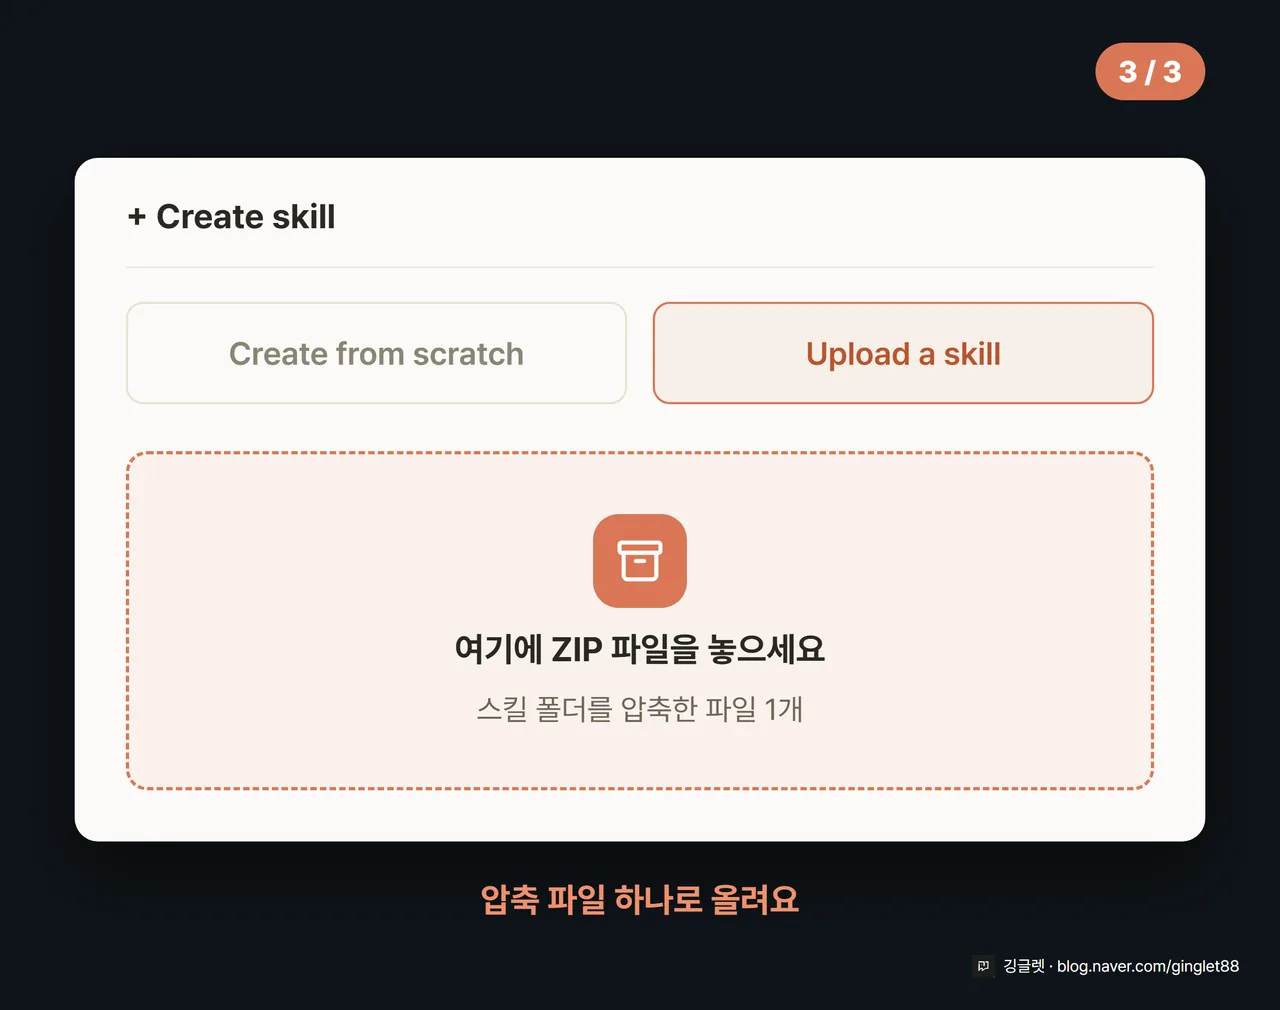Click the '+ Create skill' heading

231,217
